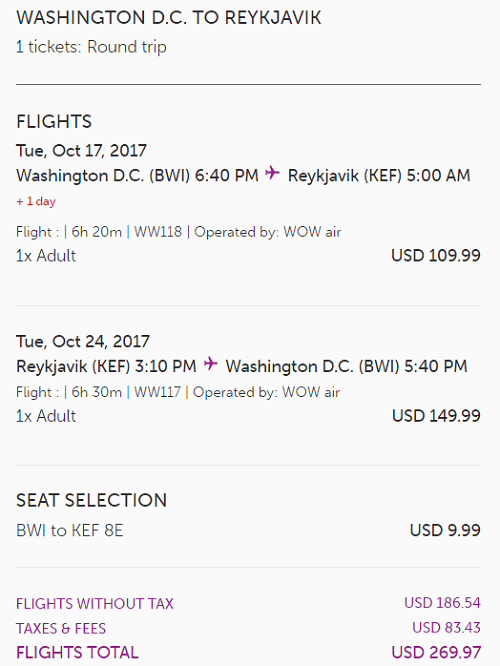Viewport: 500px width, 666px height.
Task: Click the USD 269.97 total amount
Action: coord(436,652)
